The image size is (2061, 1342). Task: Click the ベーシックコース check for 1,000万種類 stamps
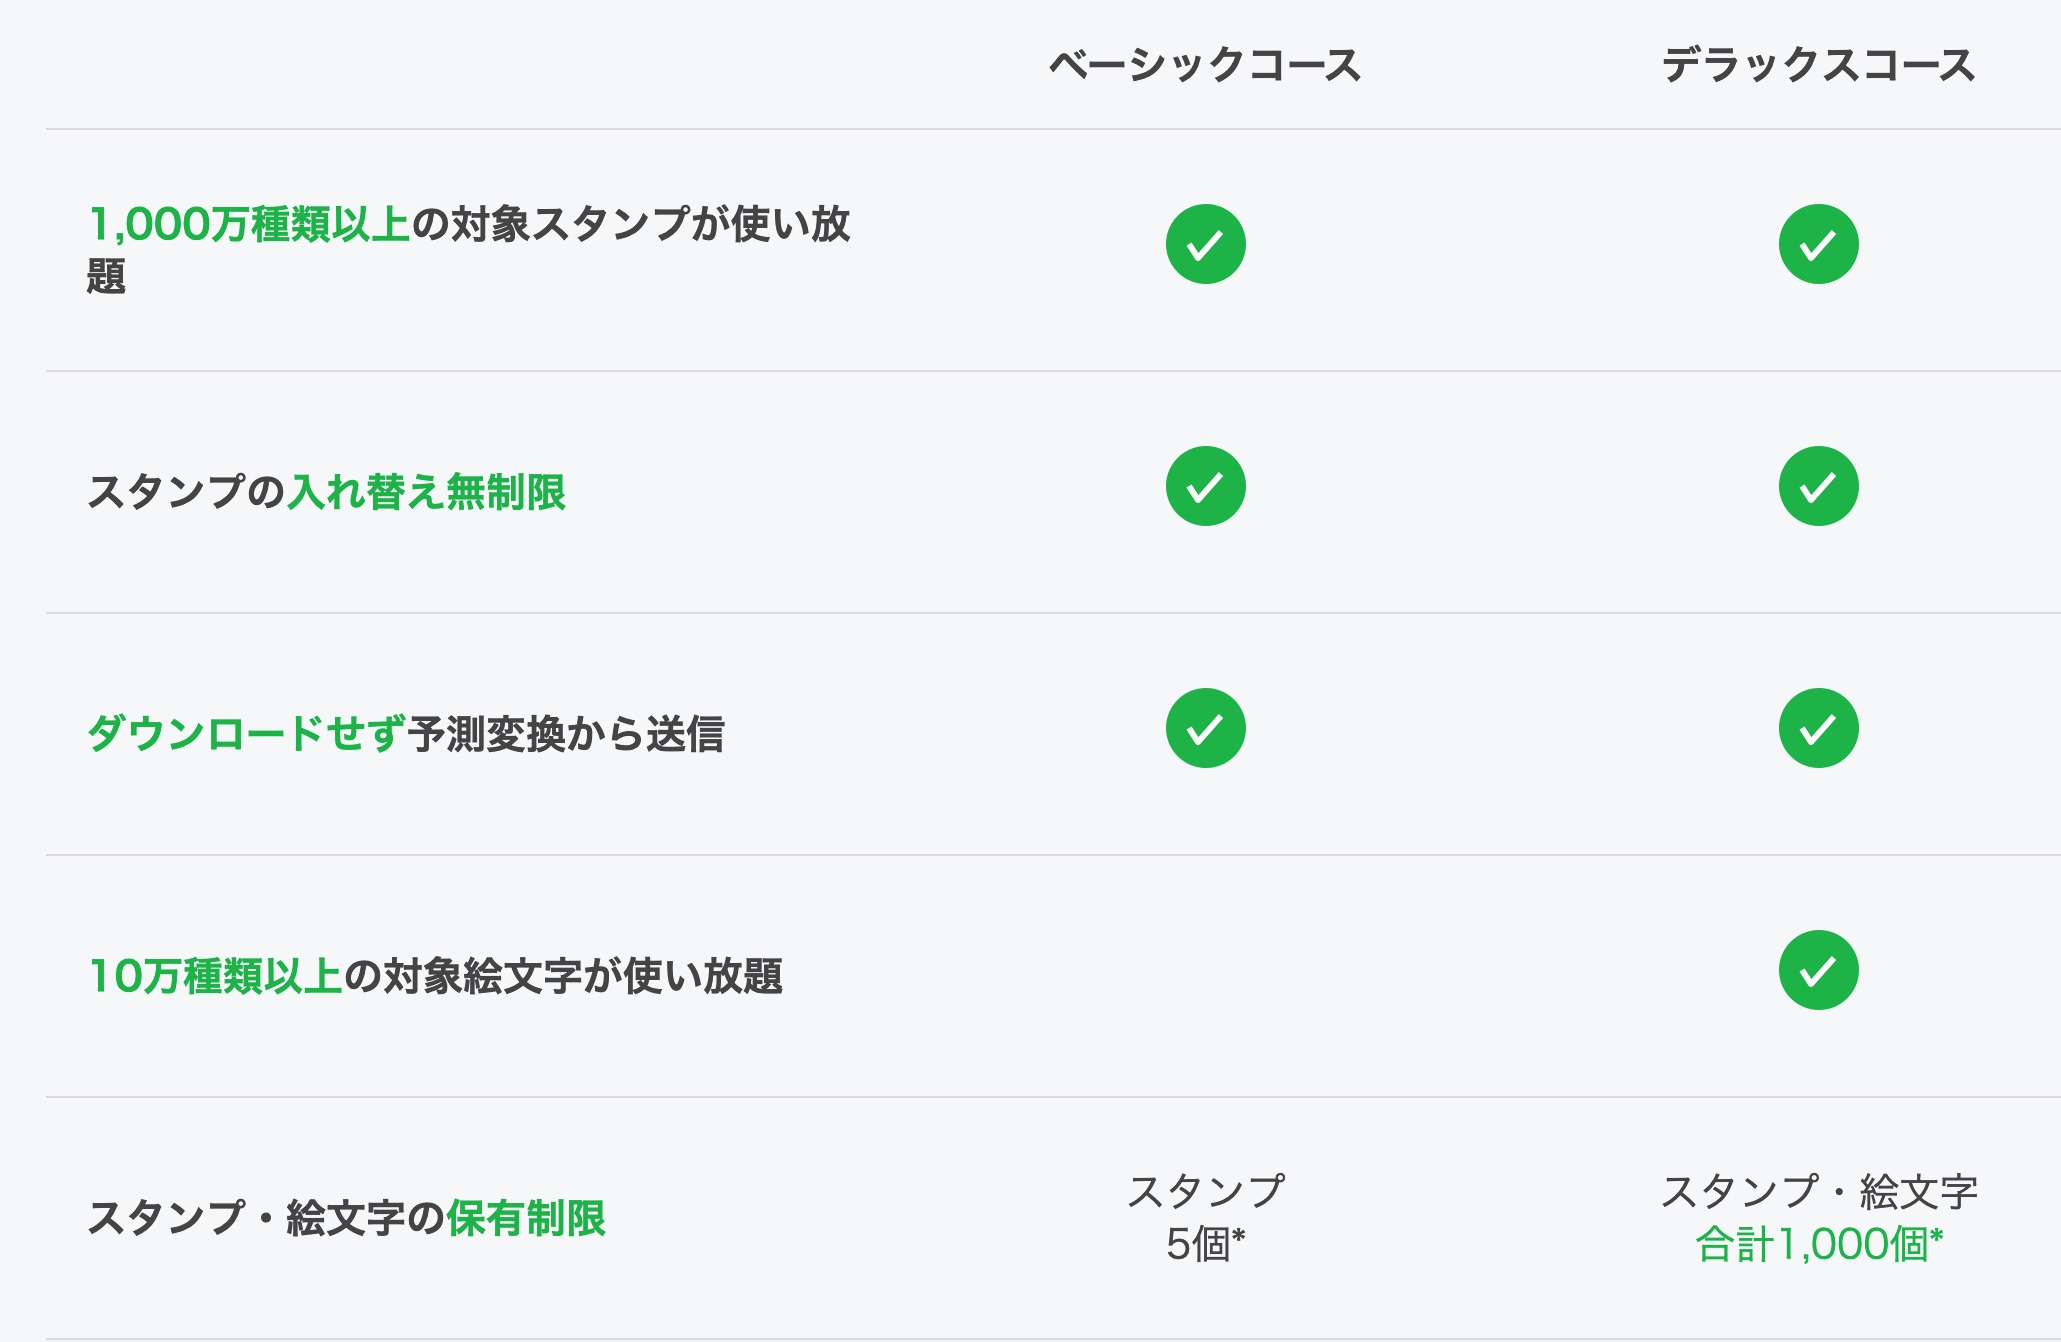tap(1205, 244)
